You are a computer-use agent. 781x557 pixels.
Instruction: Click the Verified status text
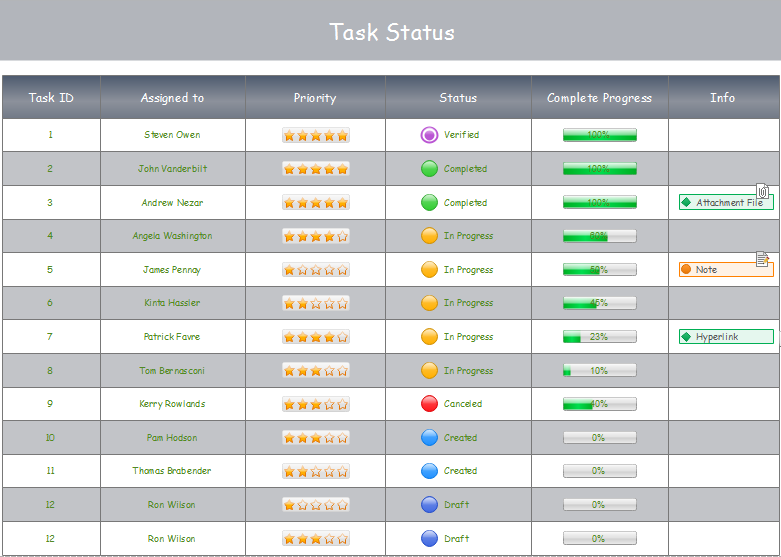pyautogui.click(x=462, y=135)
